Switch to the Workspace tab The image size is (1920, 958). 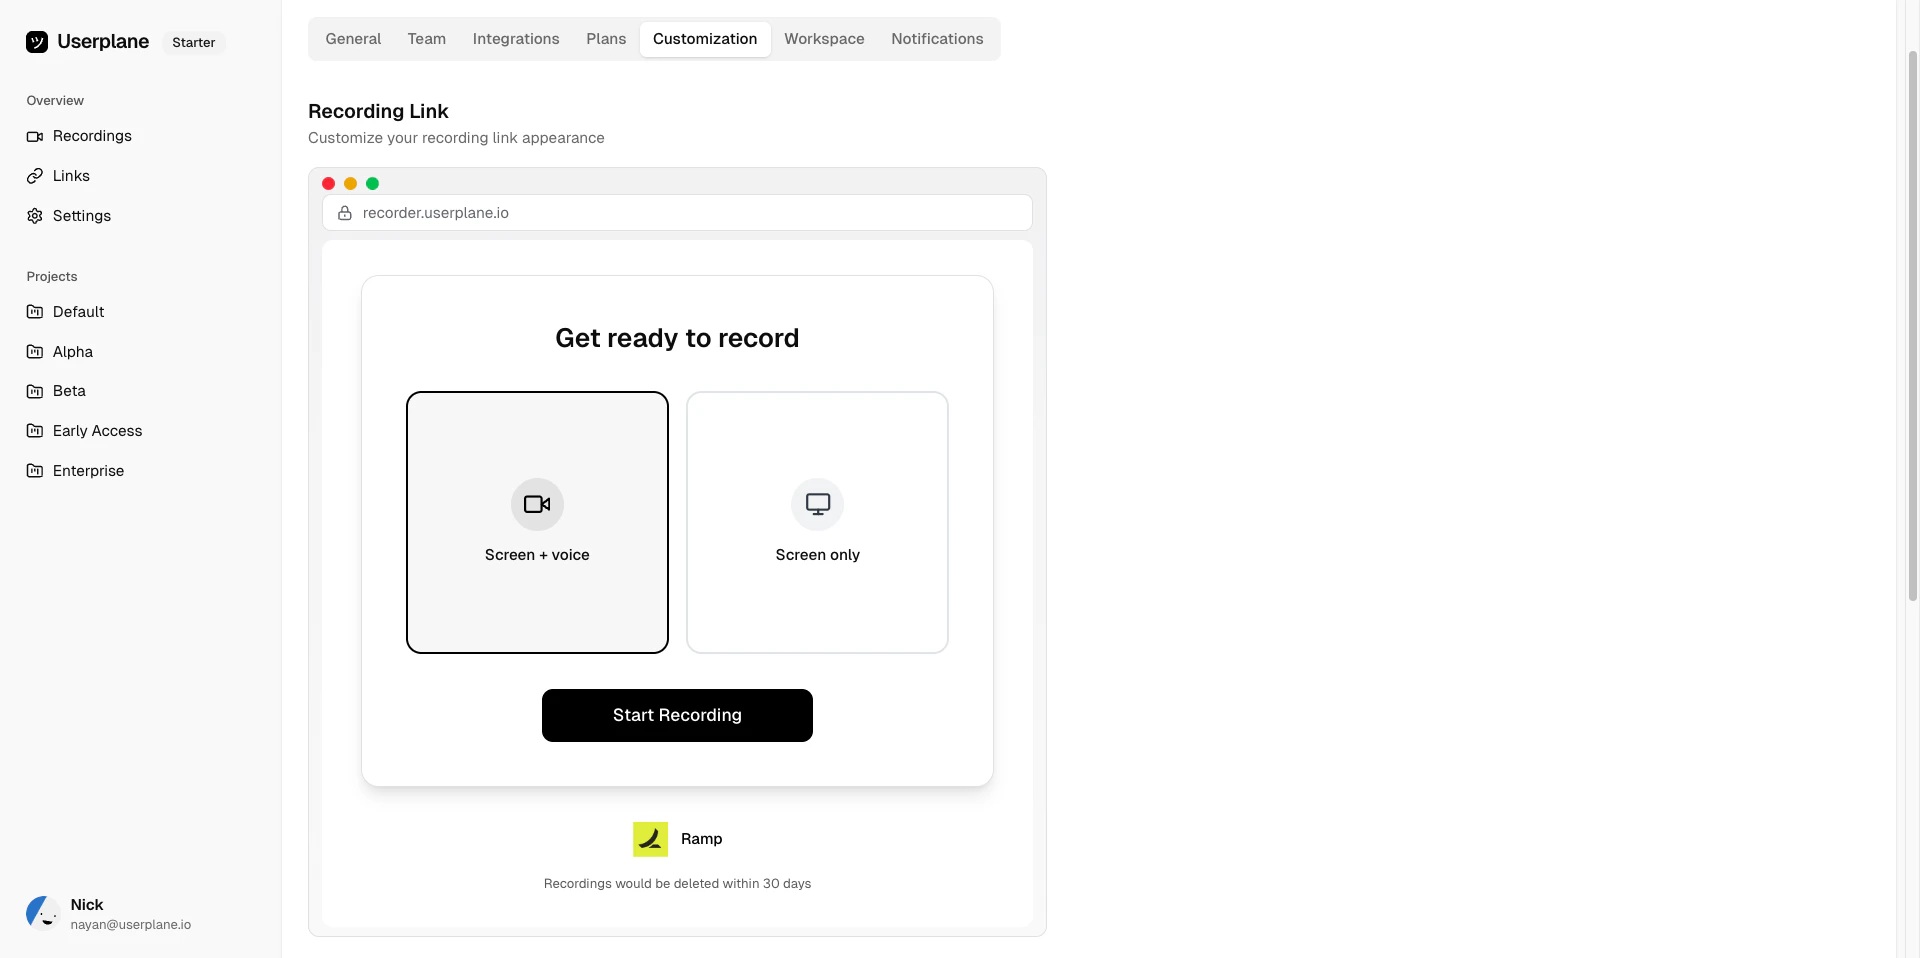pos(824,39)
